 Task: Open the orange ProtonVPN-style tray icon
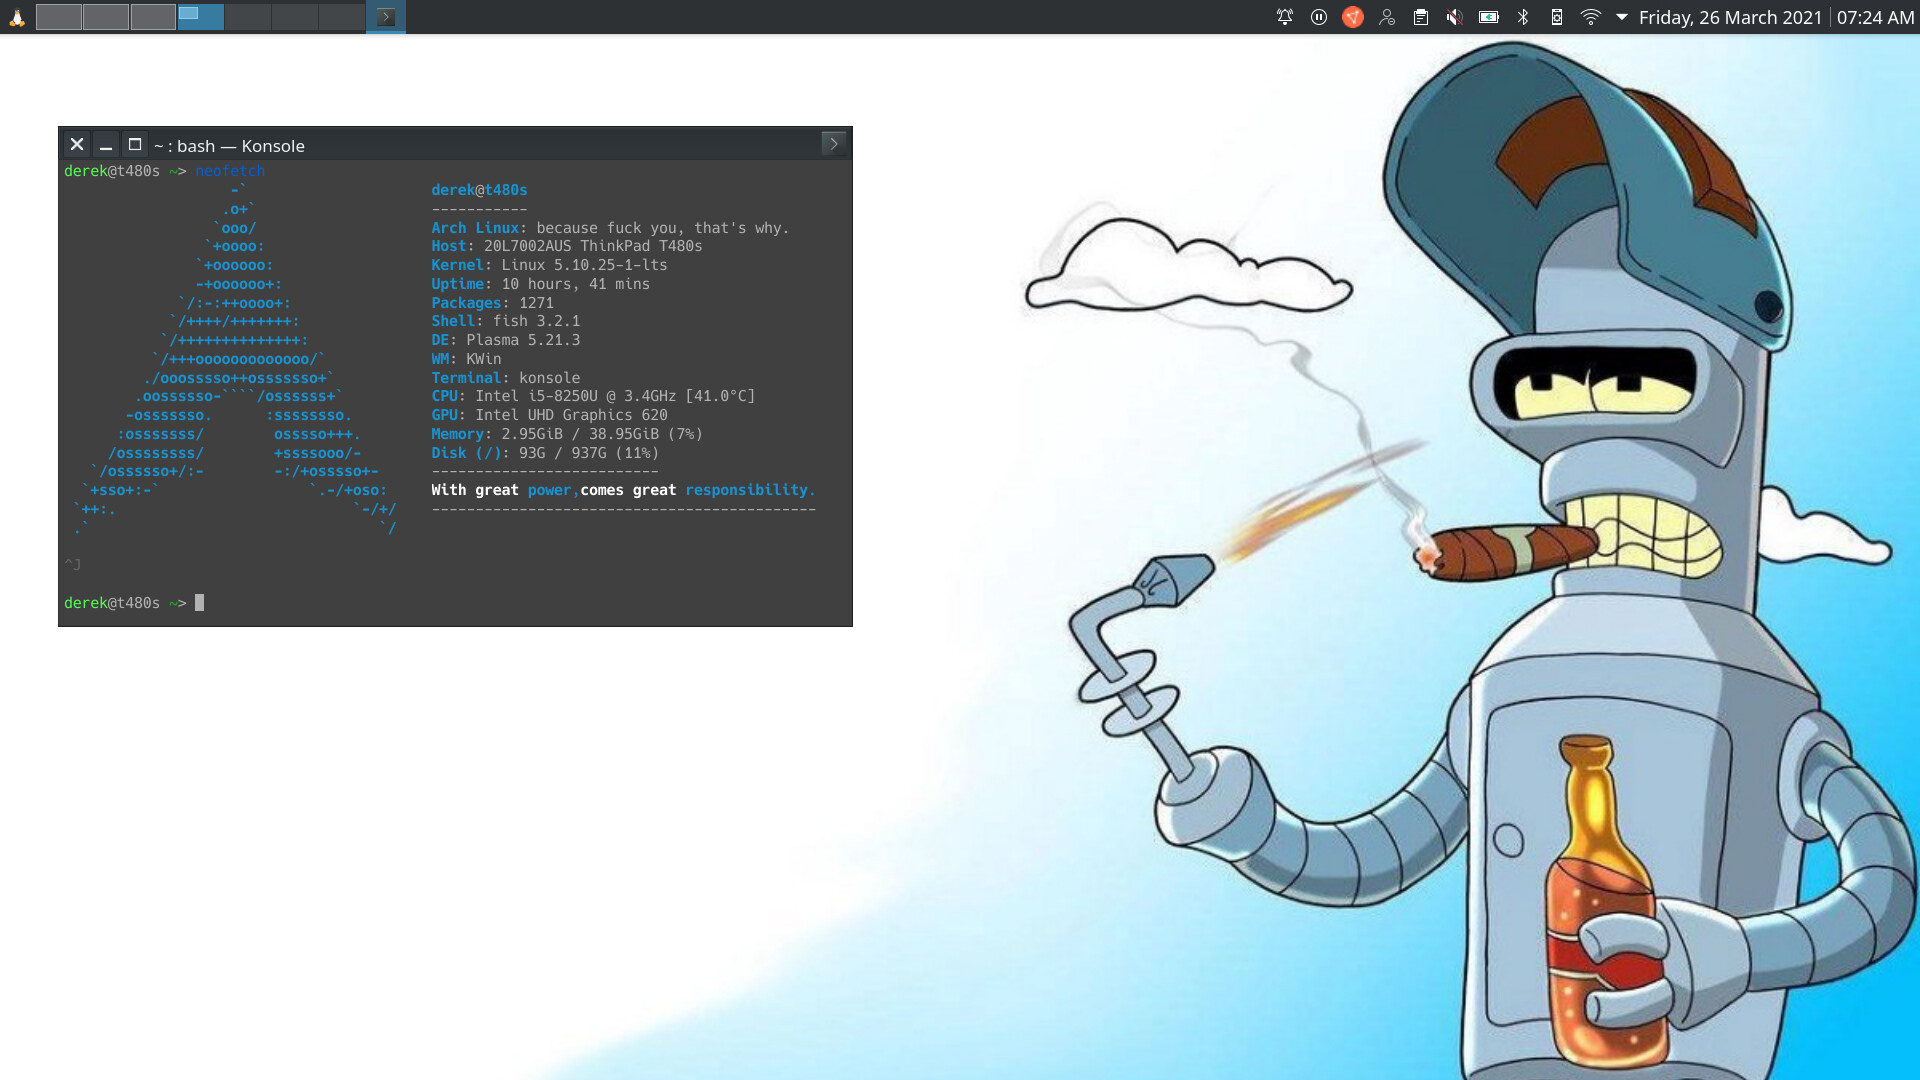click(x=1353, y=17)
